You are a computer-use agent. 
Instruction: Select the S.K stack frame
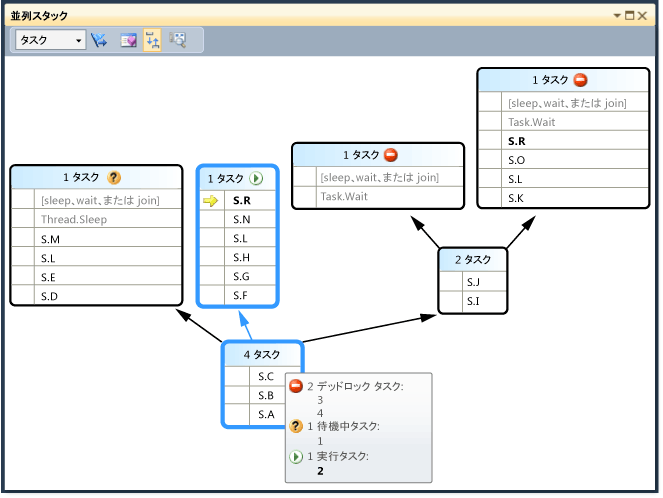[x=516, y=198]
